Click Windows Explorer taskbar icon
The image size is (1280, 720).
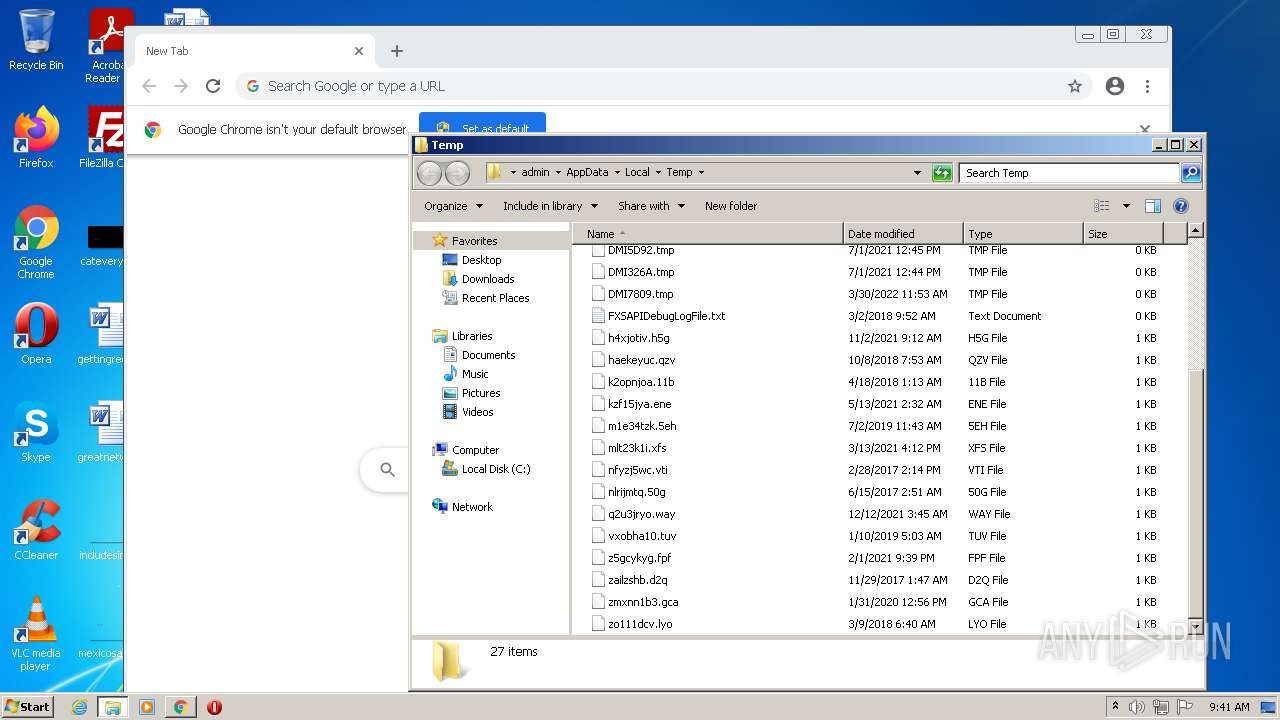click(x=113, y=707)
